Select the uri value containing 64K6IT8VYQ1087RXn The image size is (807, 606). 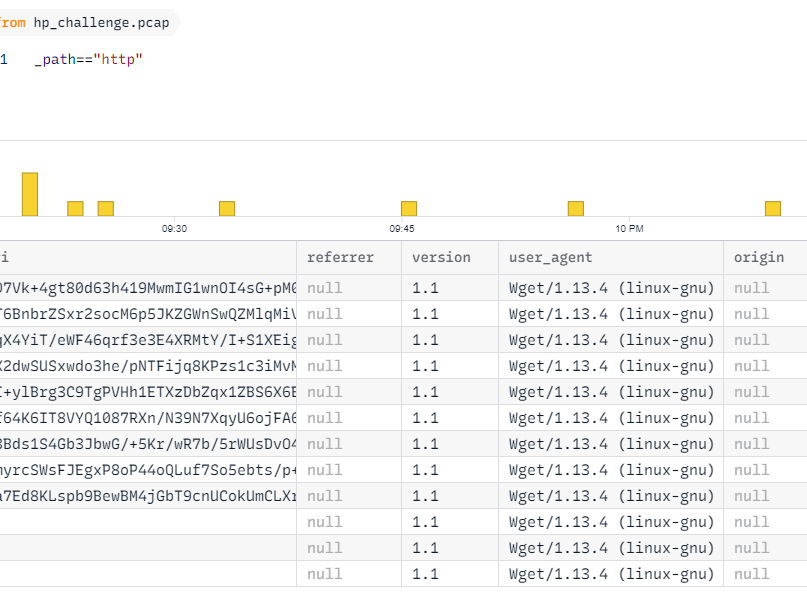coord(148,418)
